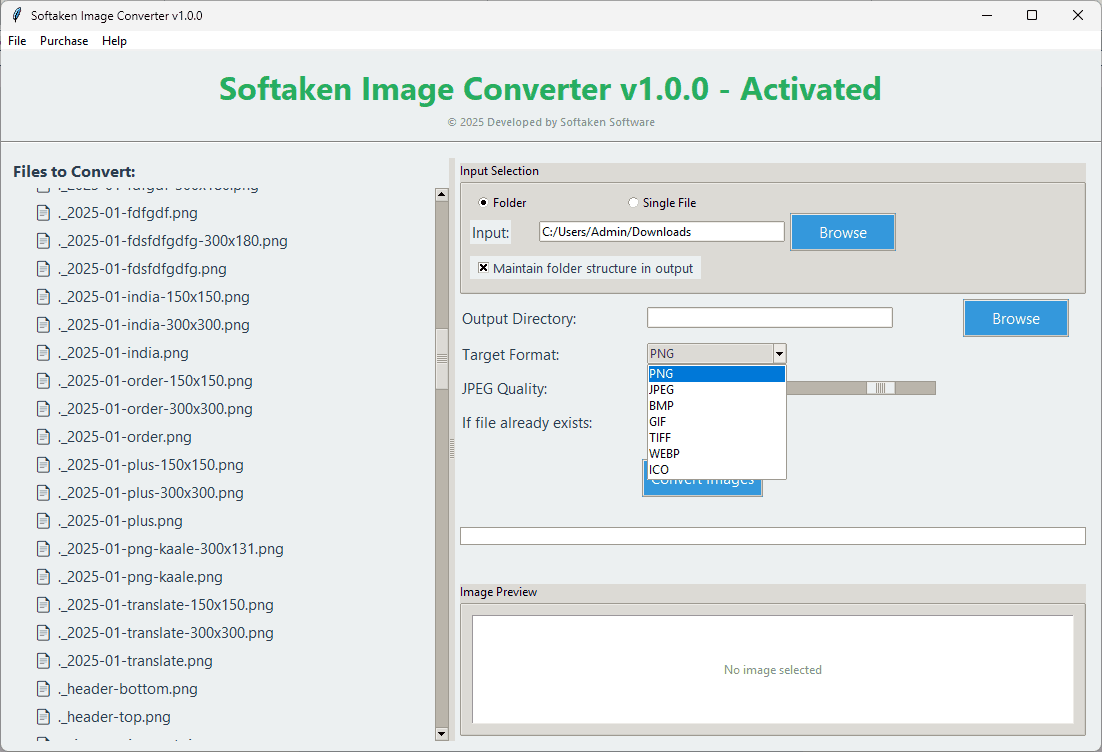Click file icon beside ._2025-01-translate.png
This screenshot has width=1102, height=752.
pos(44,661)
